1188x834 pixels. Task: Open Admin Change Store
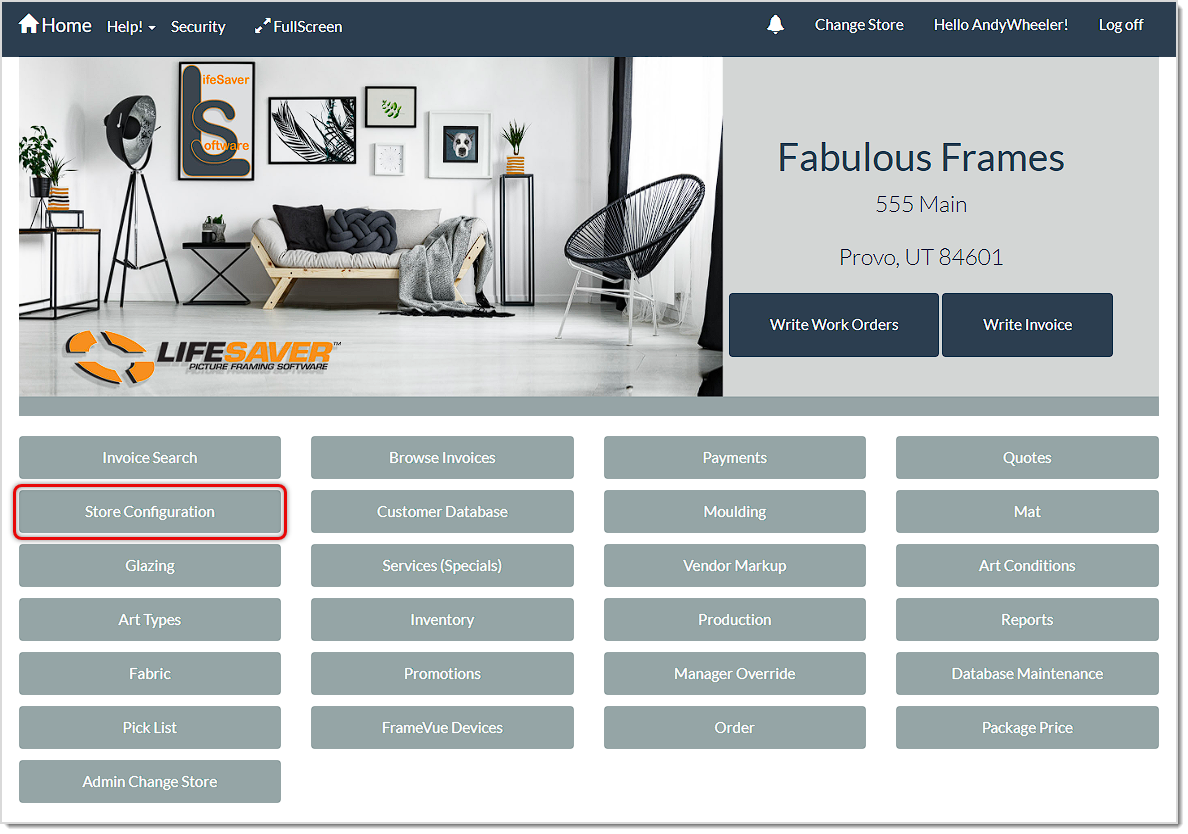click(x=149, y=781)
